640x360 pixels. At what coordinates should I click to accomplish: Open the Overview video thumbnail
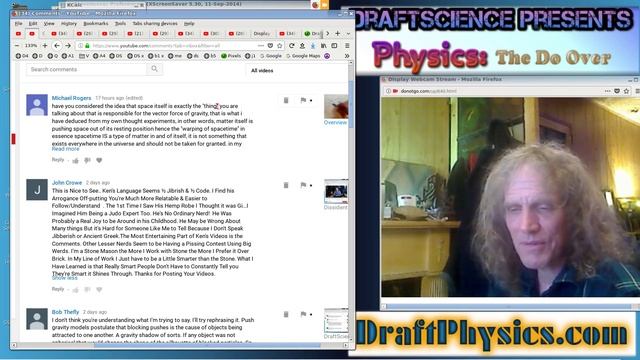click(x=336, y=106)
